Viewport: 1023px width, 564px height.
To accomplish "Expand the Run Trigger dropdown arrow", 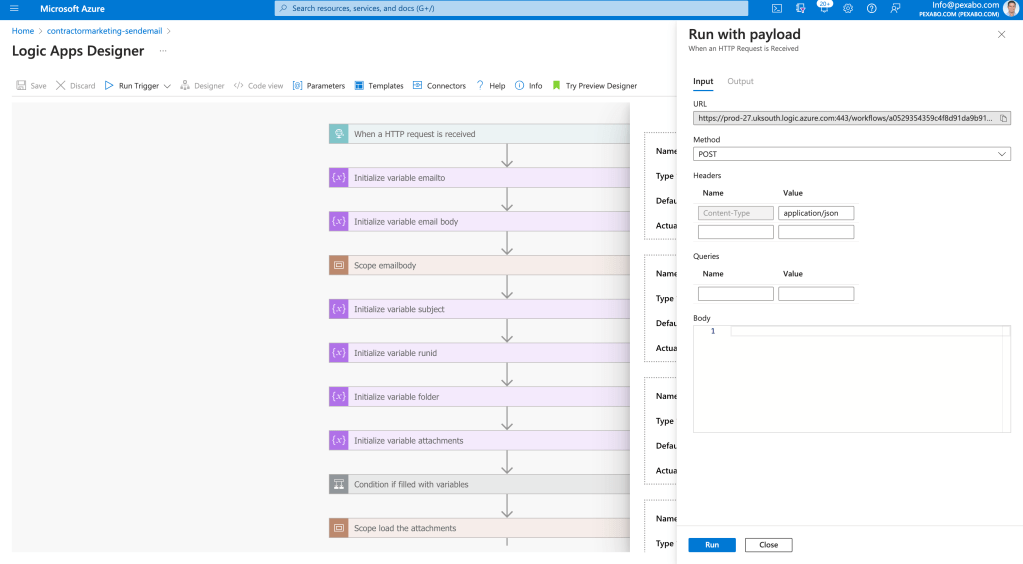I will pyautogui.click(x=167, y=86).
